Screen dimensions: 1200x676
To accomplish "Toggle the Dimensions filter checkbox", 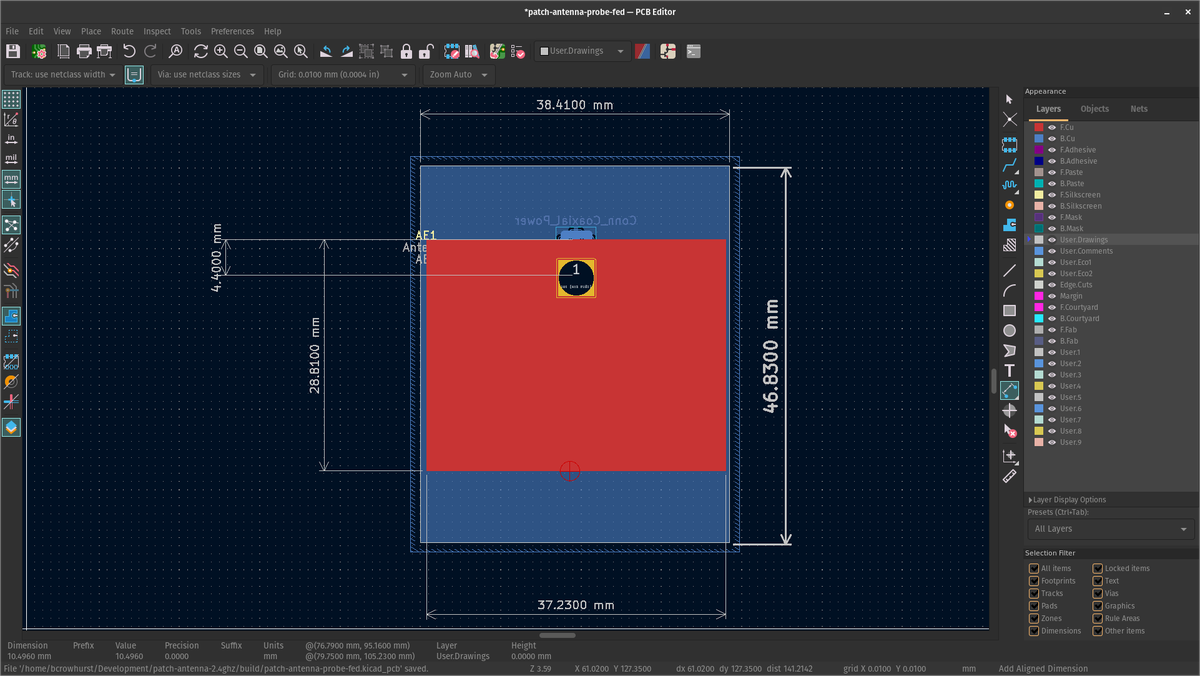I will [x=1034, y=631].
